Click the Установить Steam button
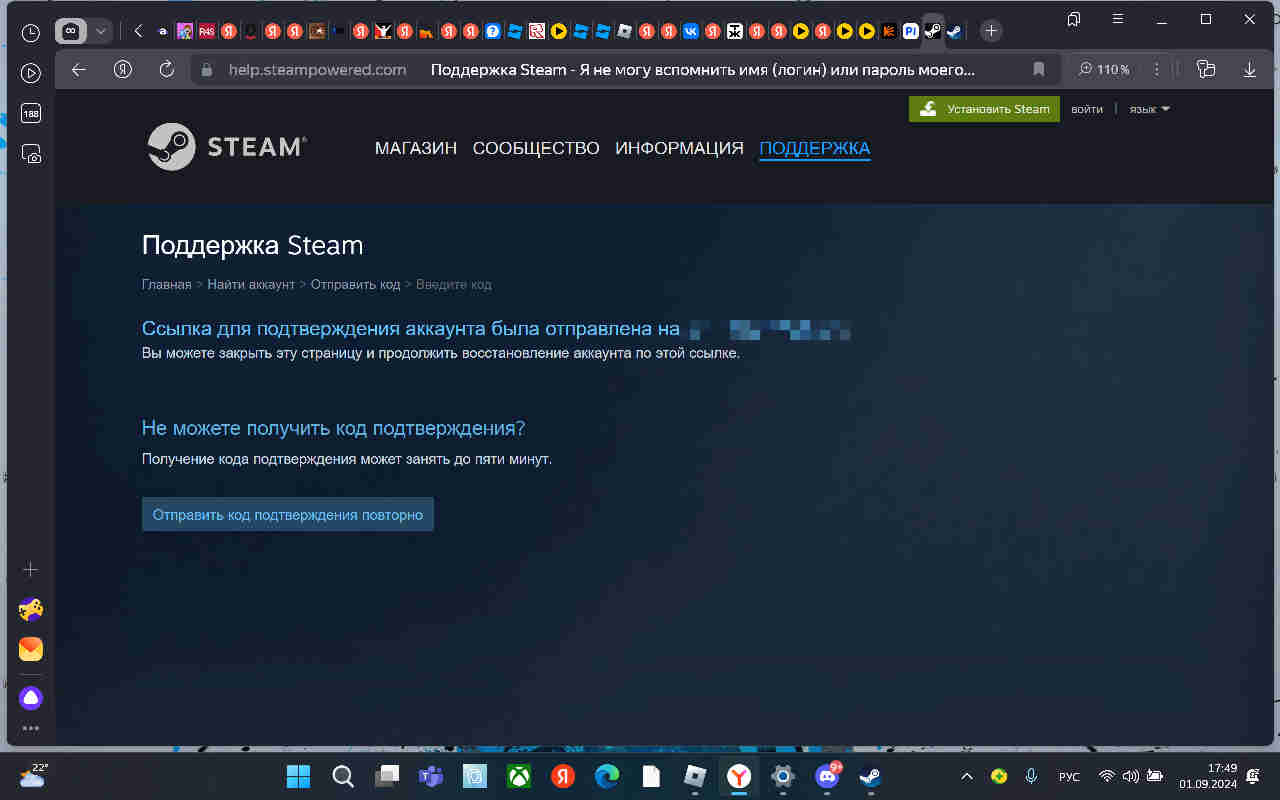Image resolution: width=1280 pixels, height=800 pixels. (984, 109)
